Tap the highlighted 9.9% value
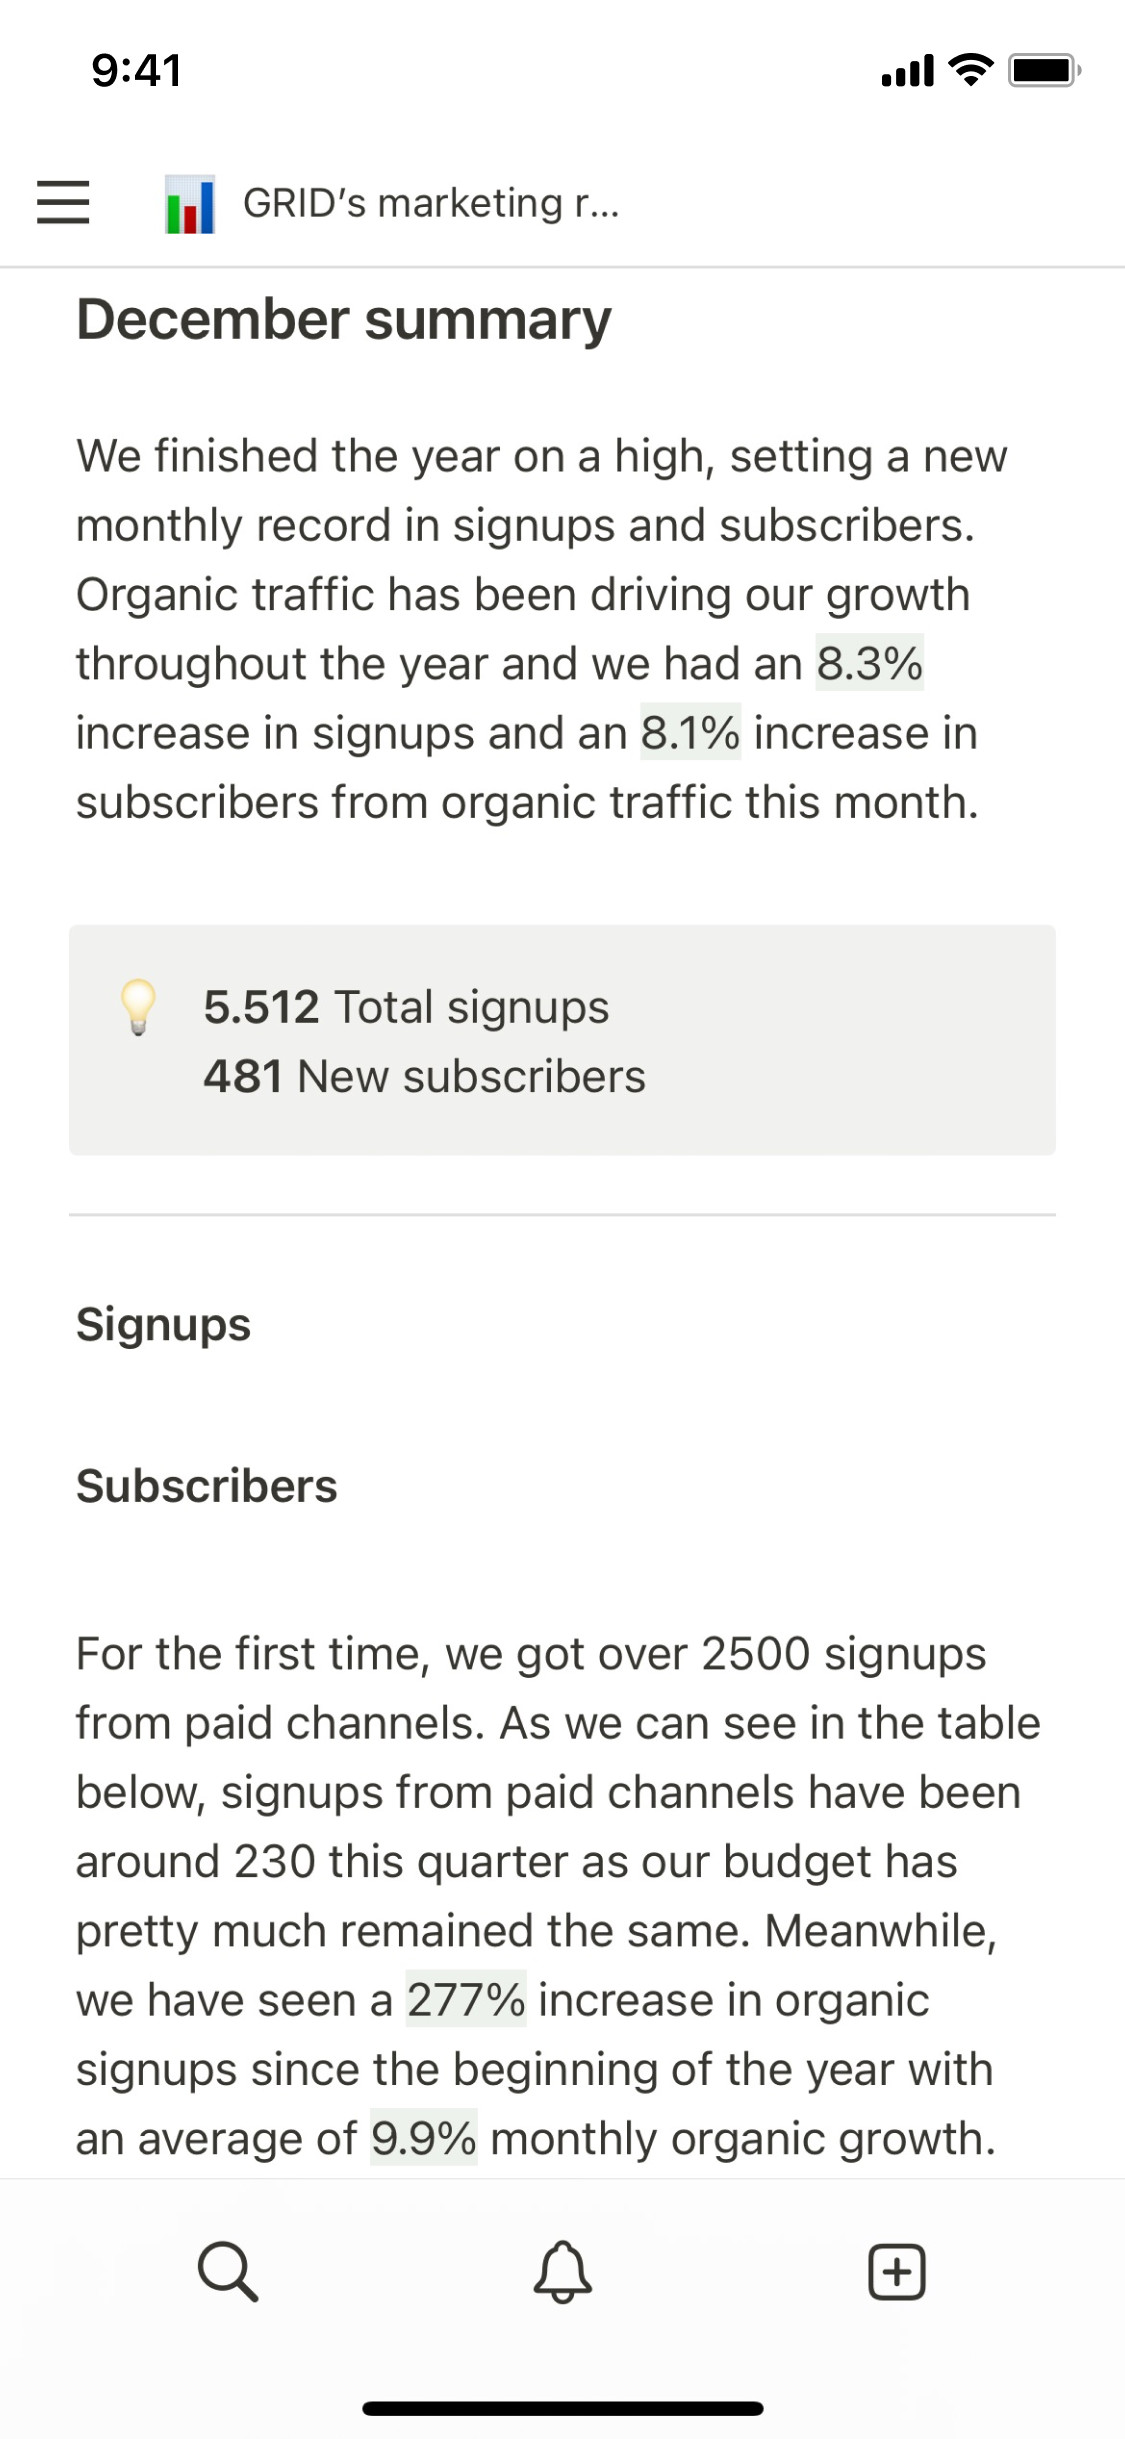This screenshot has width=1125, height=2439. pos(423,2139)
